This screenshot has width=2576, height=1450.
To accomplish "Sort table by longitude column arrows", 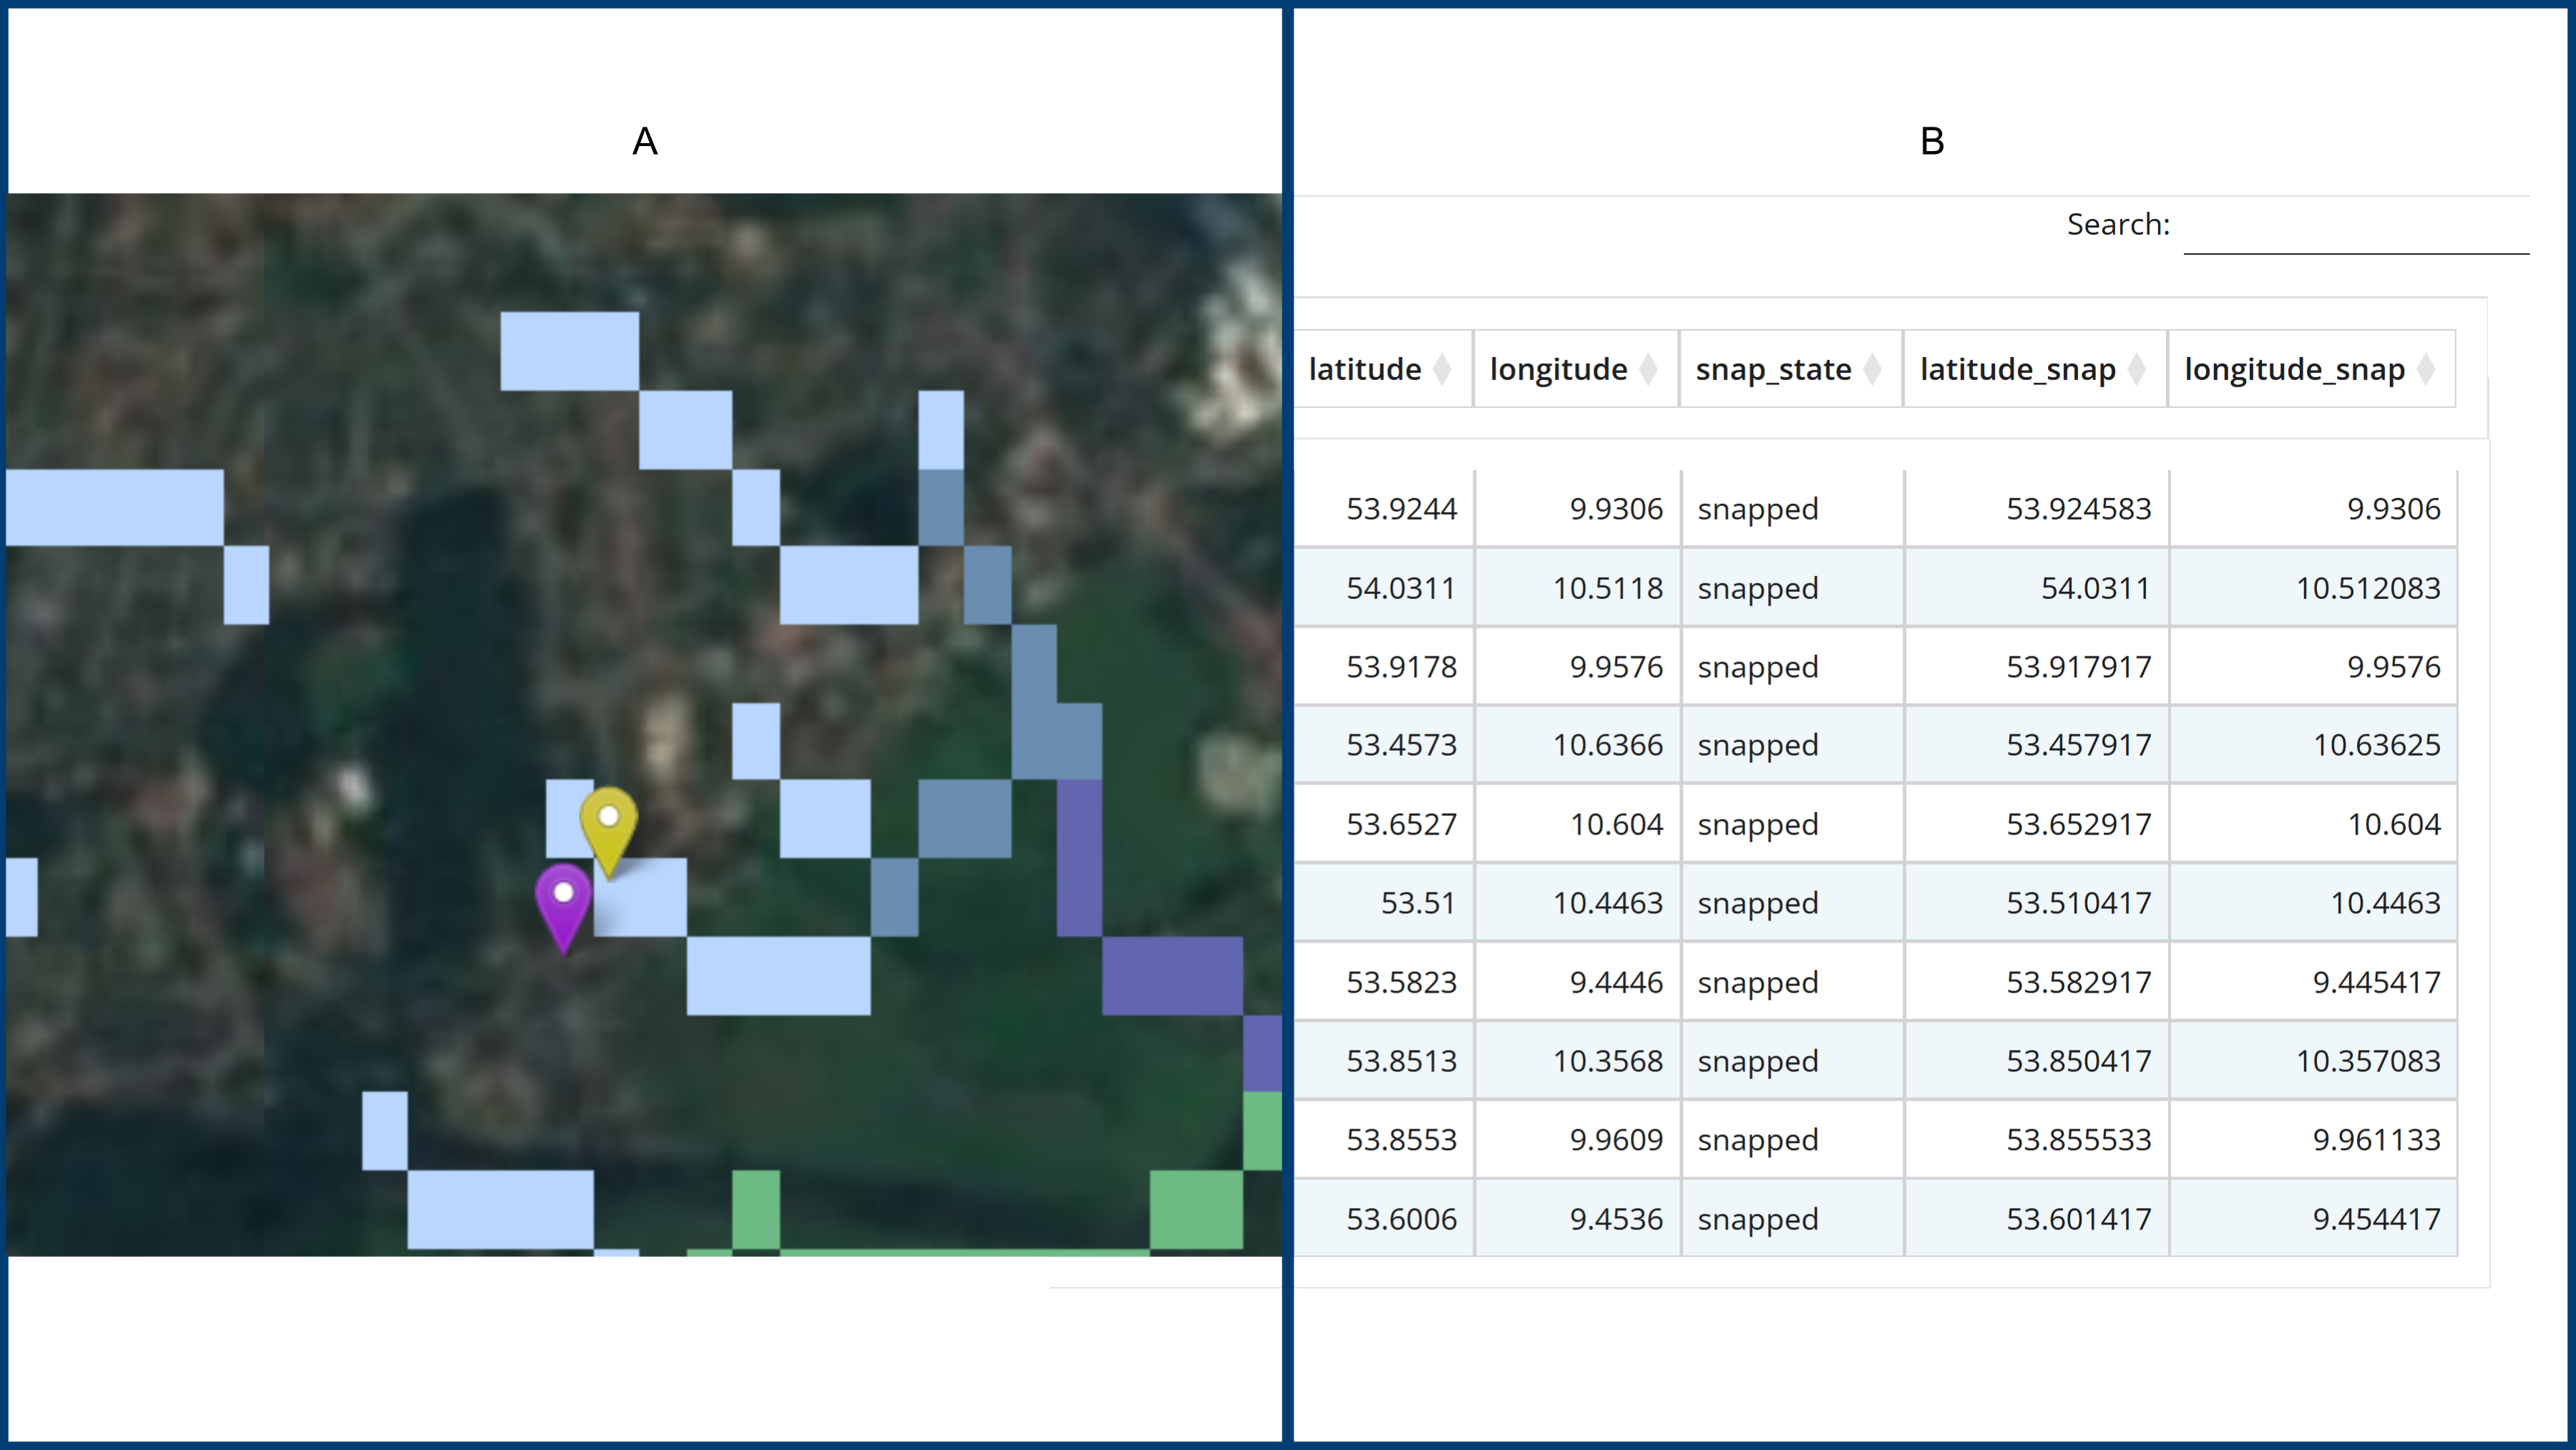I will coord(1648,369).
